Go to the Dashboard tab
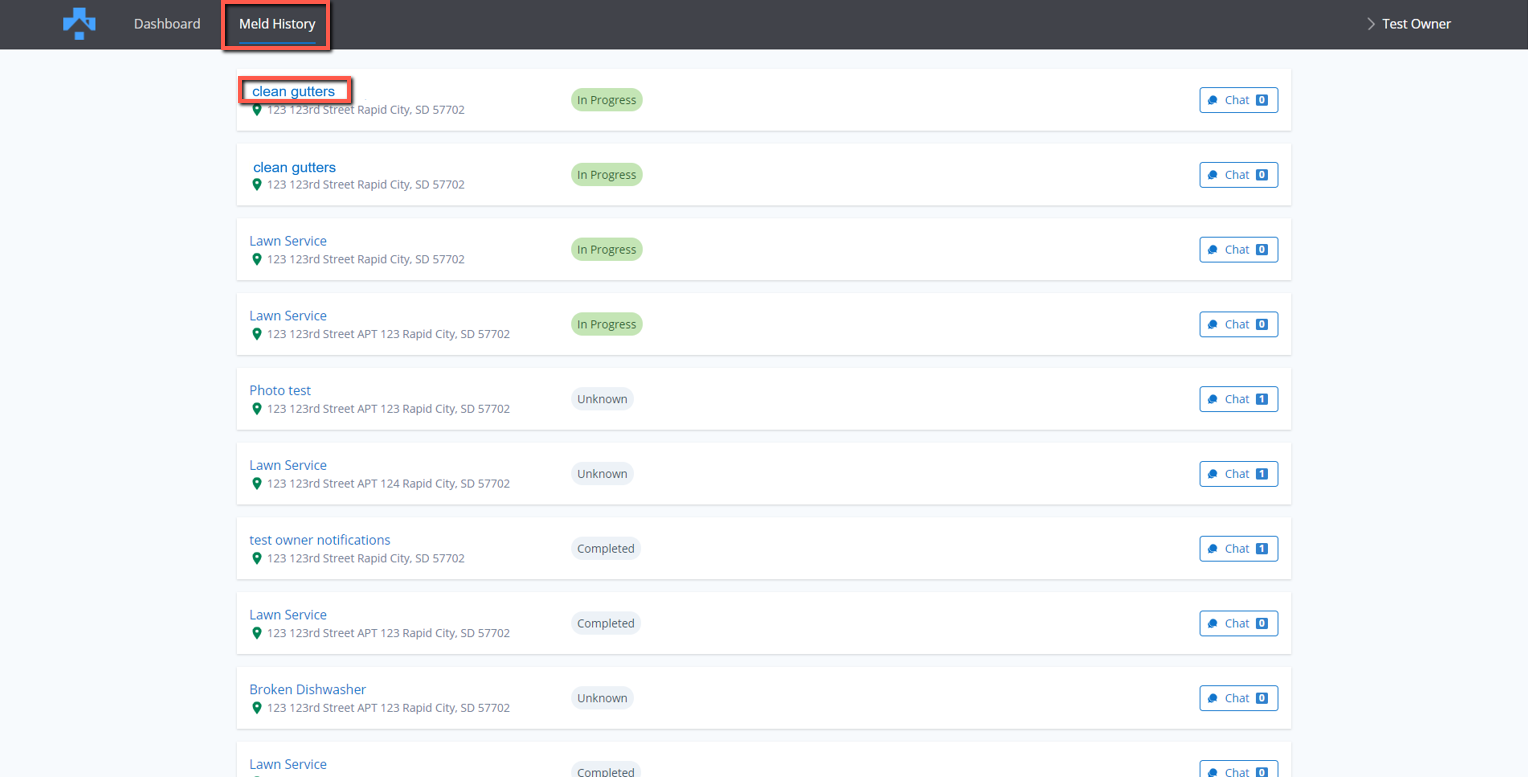1528x777 pixels. point(167,24)
